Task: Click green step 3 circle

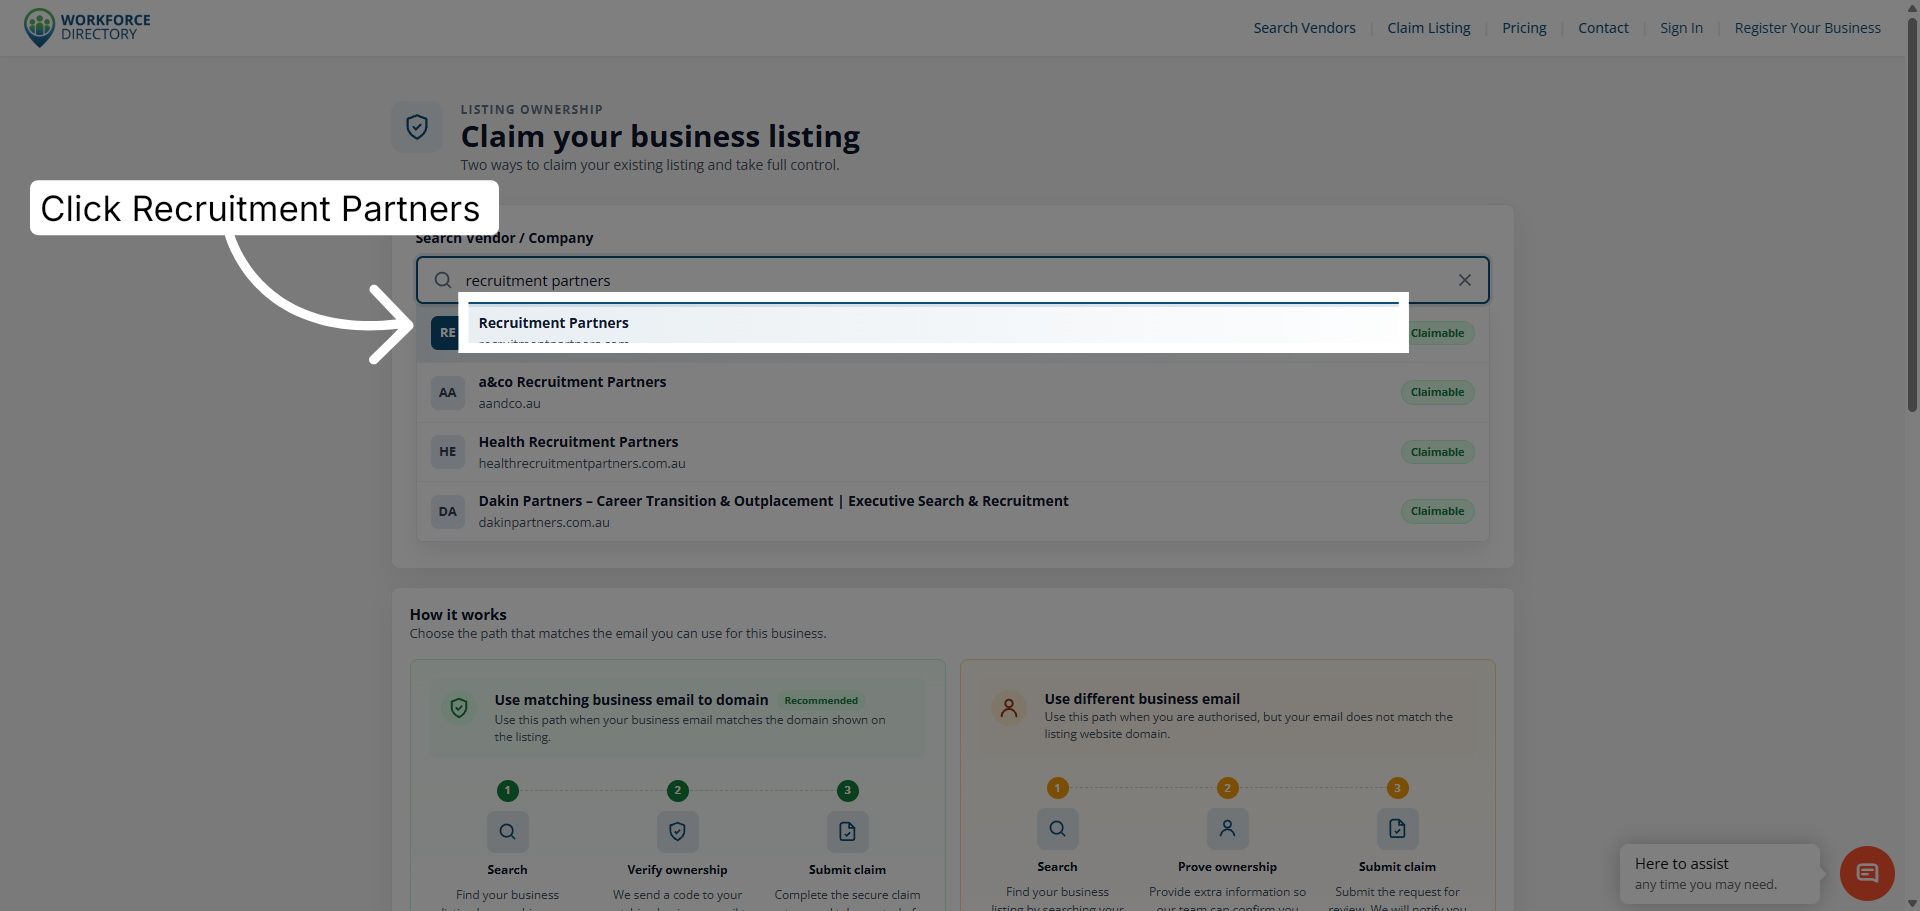Action: click(848, 791)
